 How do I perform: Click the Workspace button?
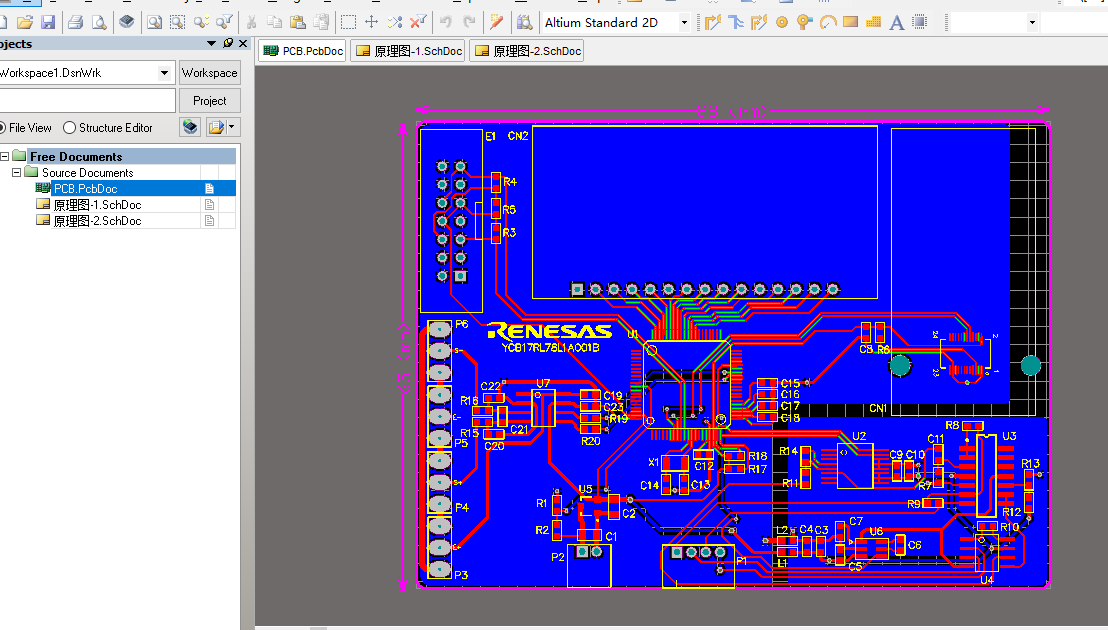209,73
